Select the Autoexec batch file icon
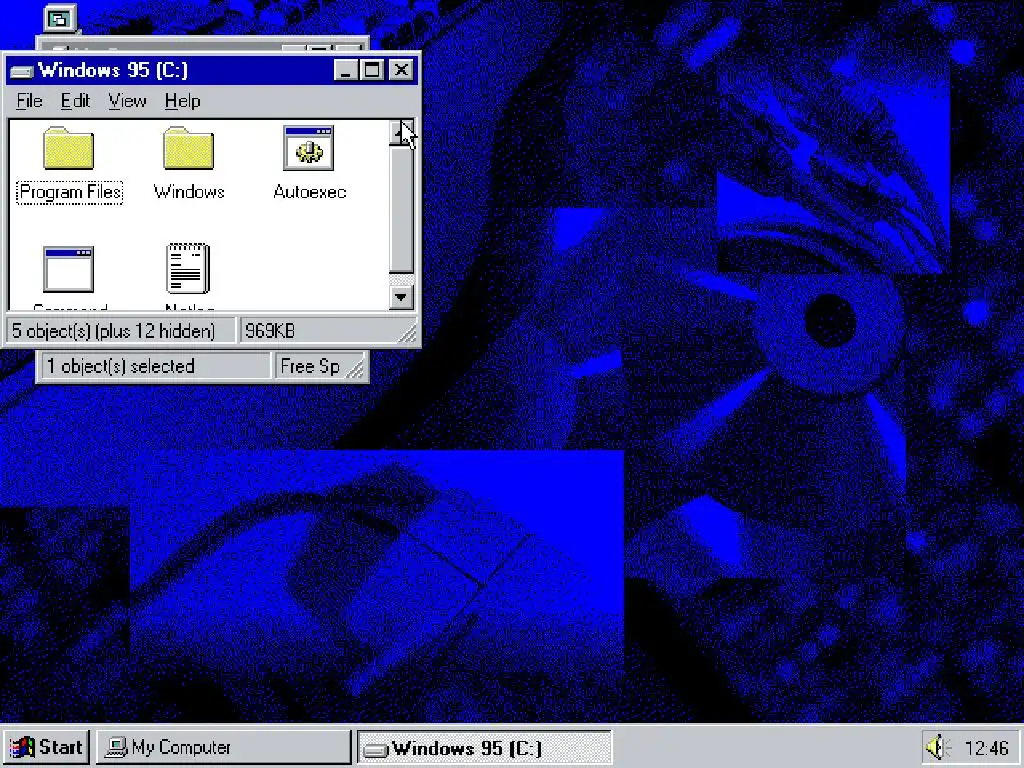This screenshot has height=768, width=1024. 309,148
